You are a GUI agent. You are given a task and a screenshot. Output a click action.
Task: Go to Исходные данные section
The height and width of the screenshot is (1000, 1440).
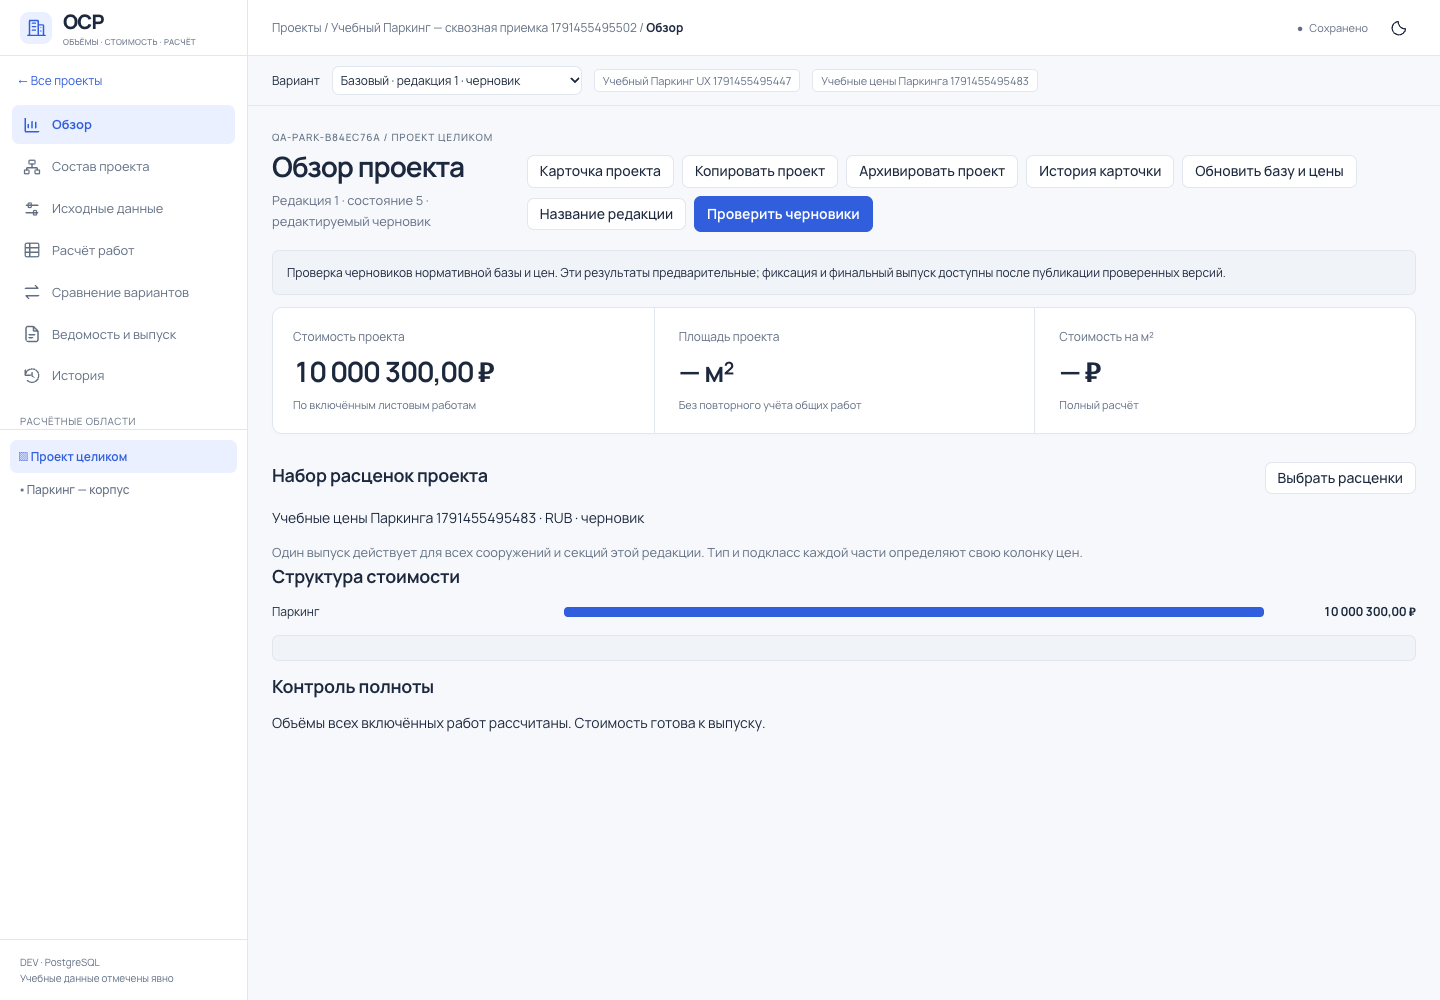click(123, 209)
